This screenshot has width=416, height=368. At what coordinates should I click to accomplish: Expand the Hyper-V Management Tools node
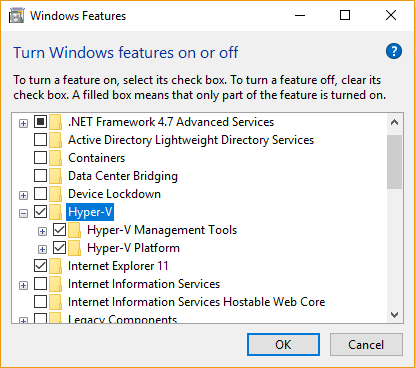[x=42, y=231]
